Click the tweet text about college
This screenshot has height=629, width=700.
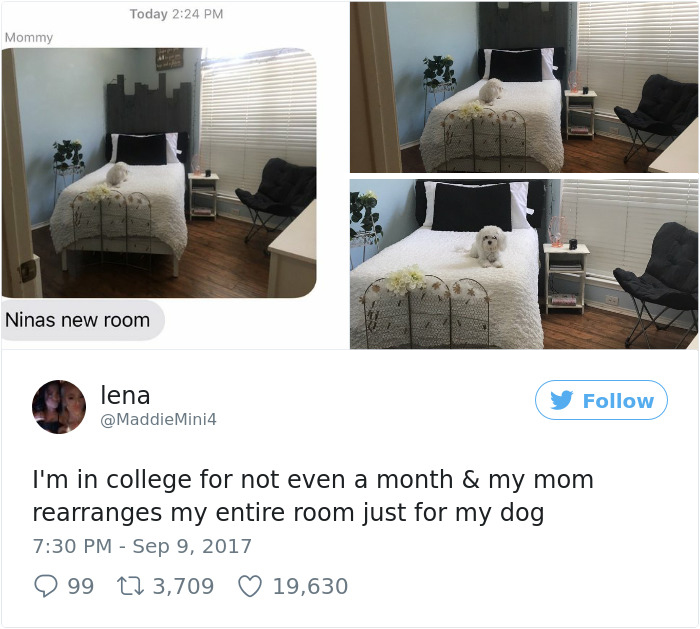[x=312, y=496]
